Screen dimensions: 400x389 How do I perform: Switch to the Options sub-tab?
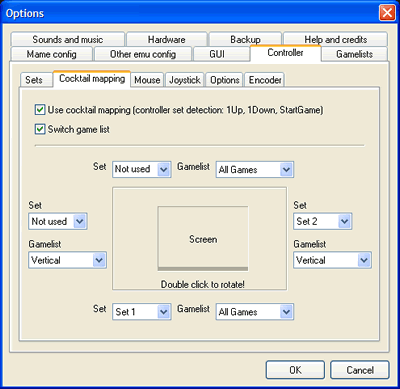(x=225, y=80)
